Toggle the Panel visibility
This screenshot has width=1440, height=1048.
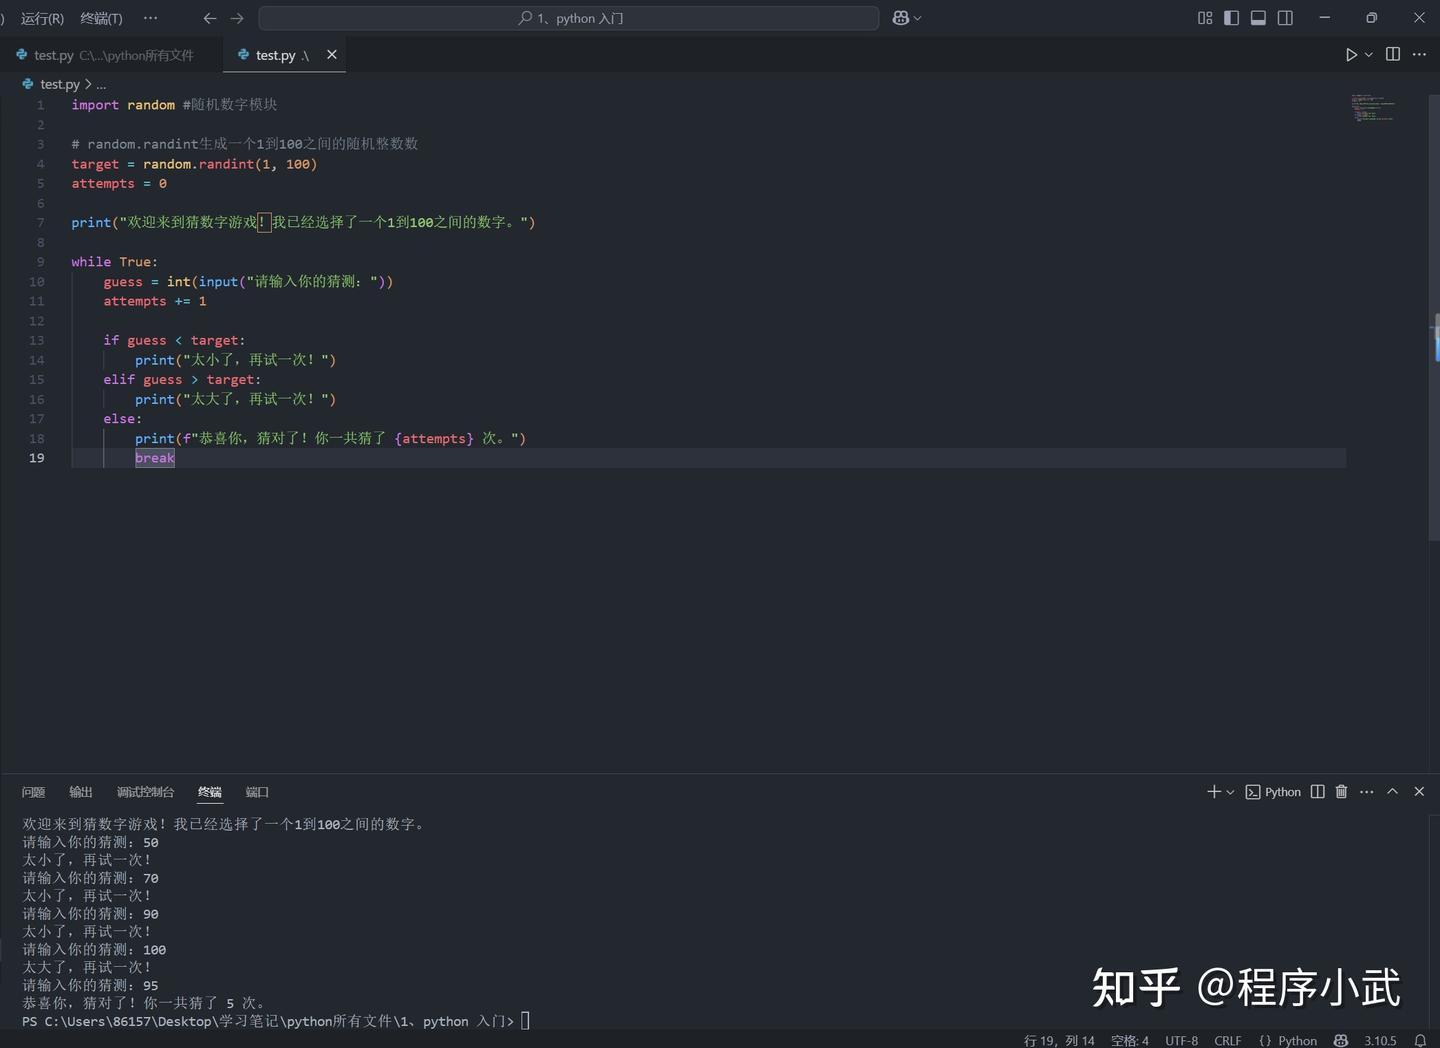pyautogui.click(x=1257, y=17)
